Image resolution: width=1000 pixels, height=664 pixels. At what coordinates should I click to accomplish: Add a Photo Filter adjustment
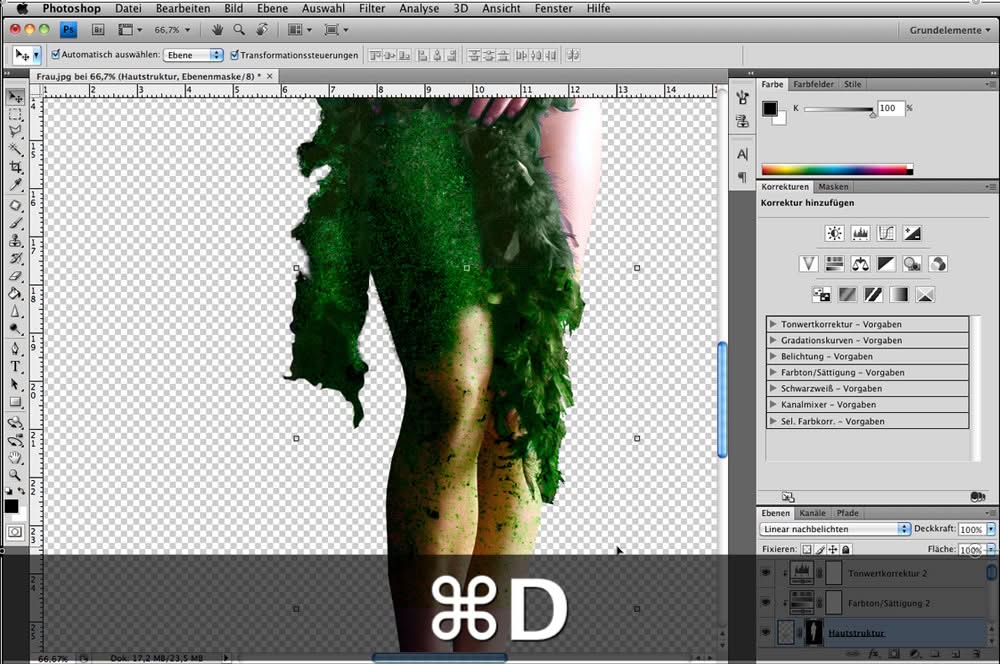912,263
